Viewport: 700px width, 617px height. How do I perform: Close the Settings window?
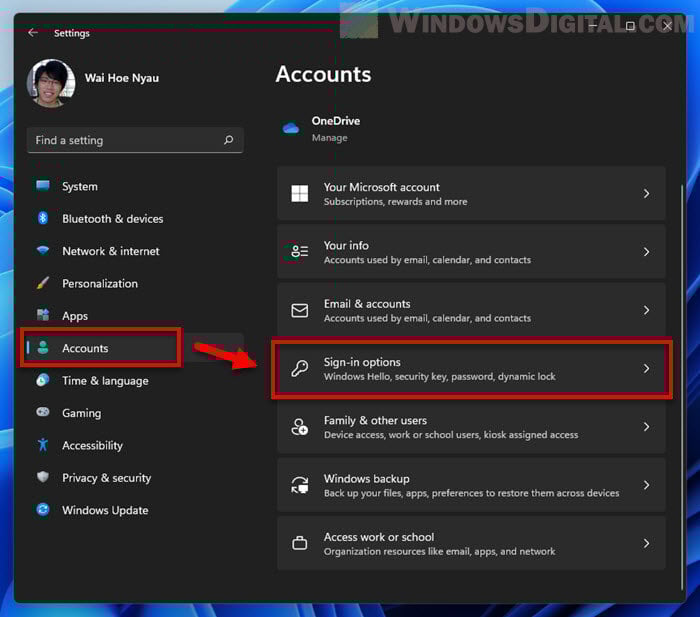tap(667, 26)
